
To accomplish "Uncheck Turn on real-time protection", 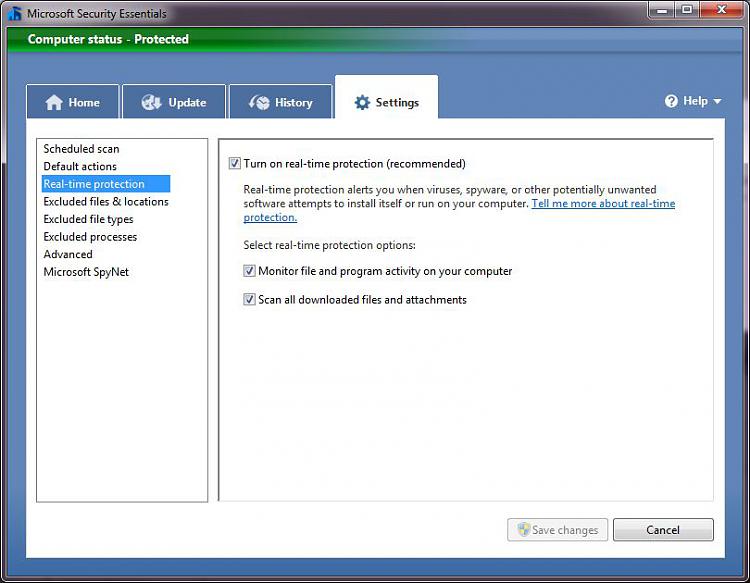I will [x=234, y=164].
